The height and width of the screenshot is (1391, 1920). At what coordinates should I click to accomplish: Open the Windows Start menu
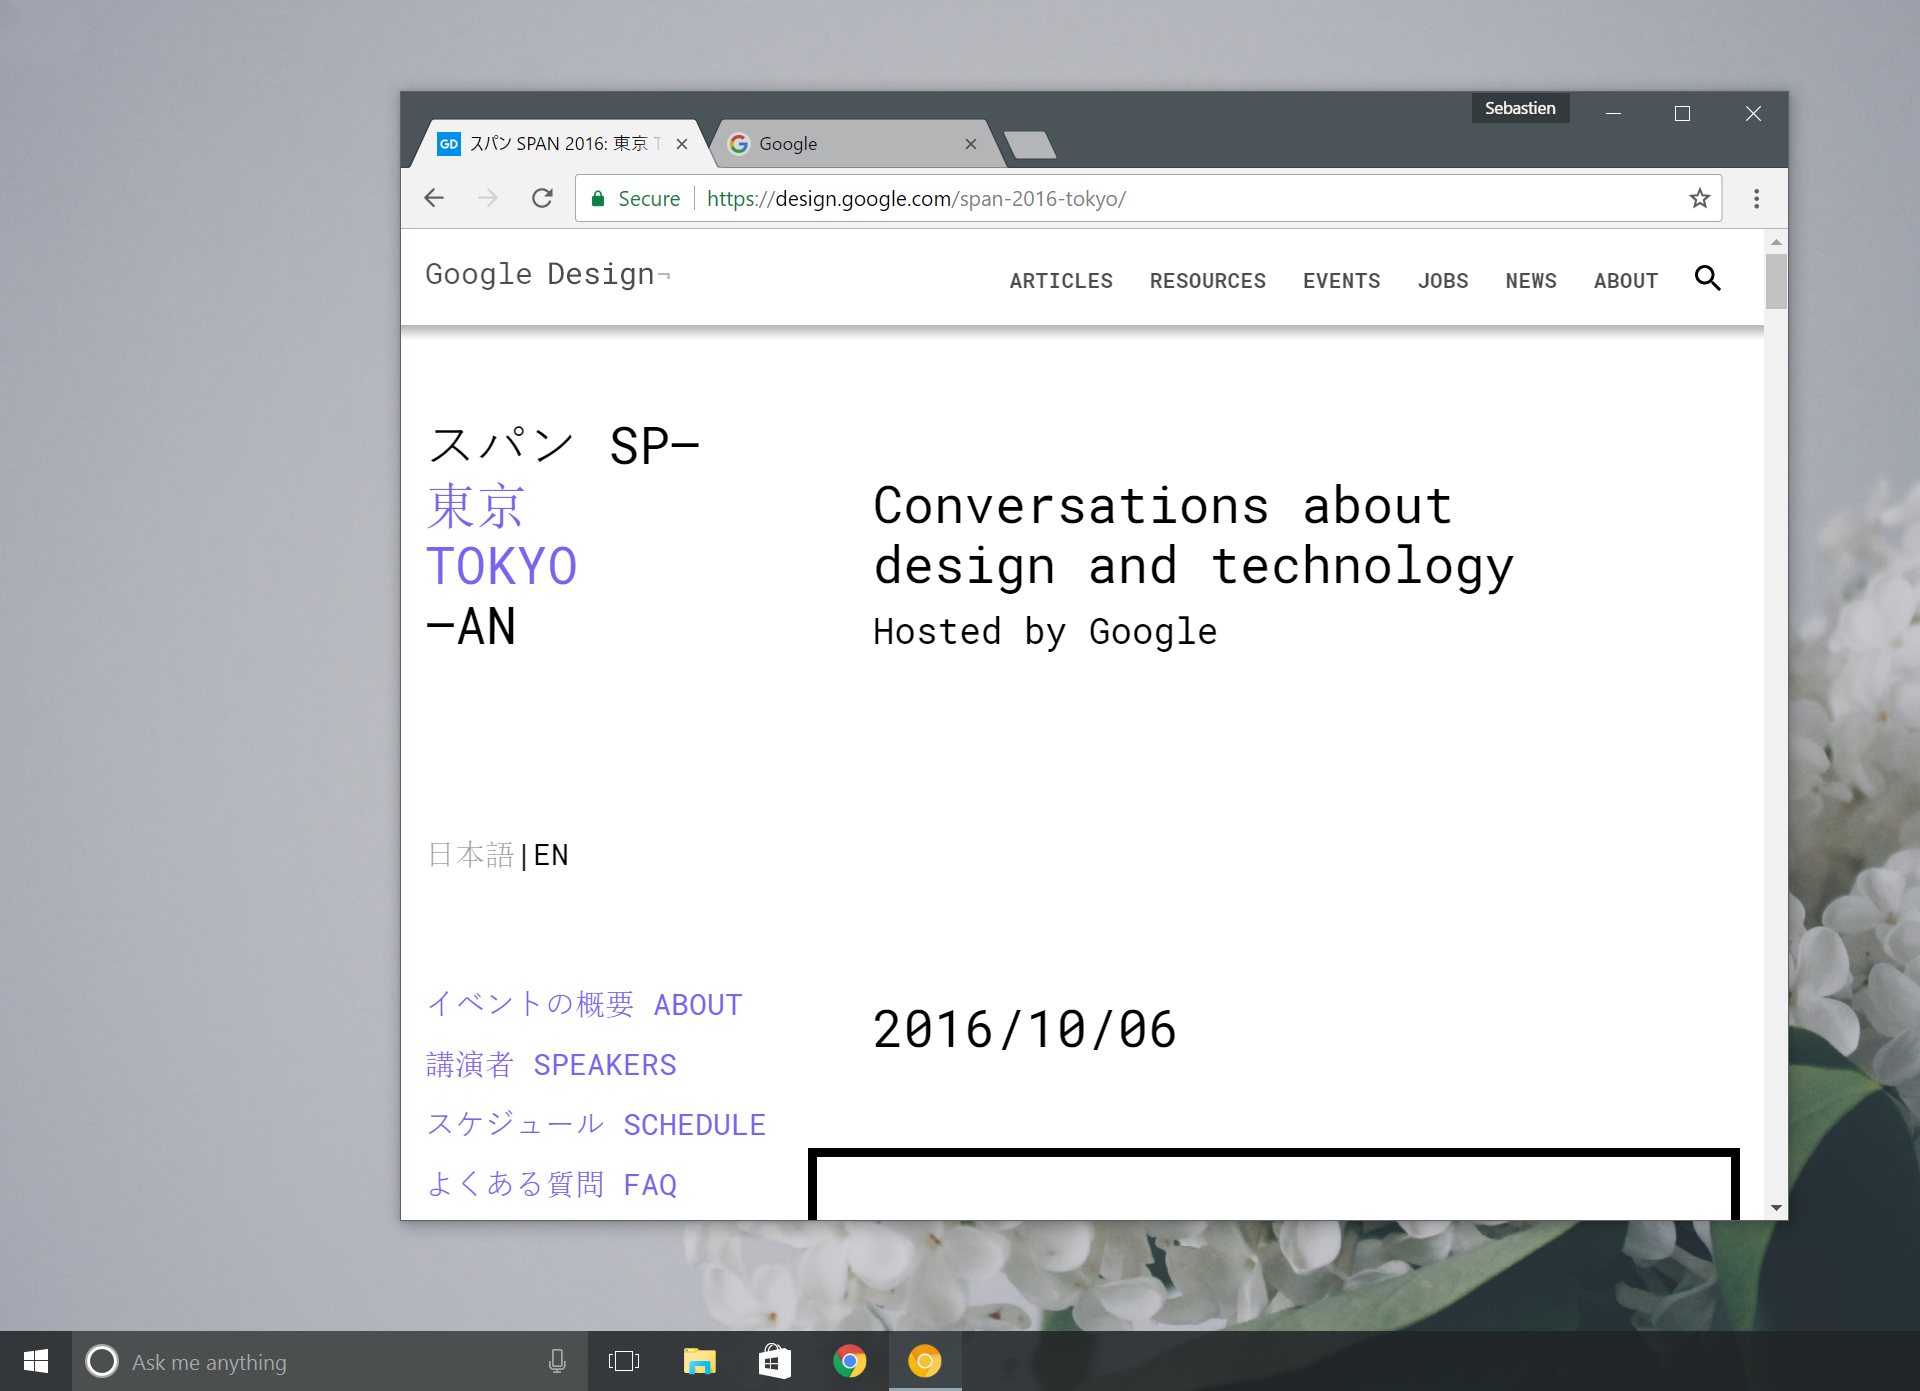click(x=36, y=1361)
